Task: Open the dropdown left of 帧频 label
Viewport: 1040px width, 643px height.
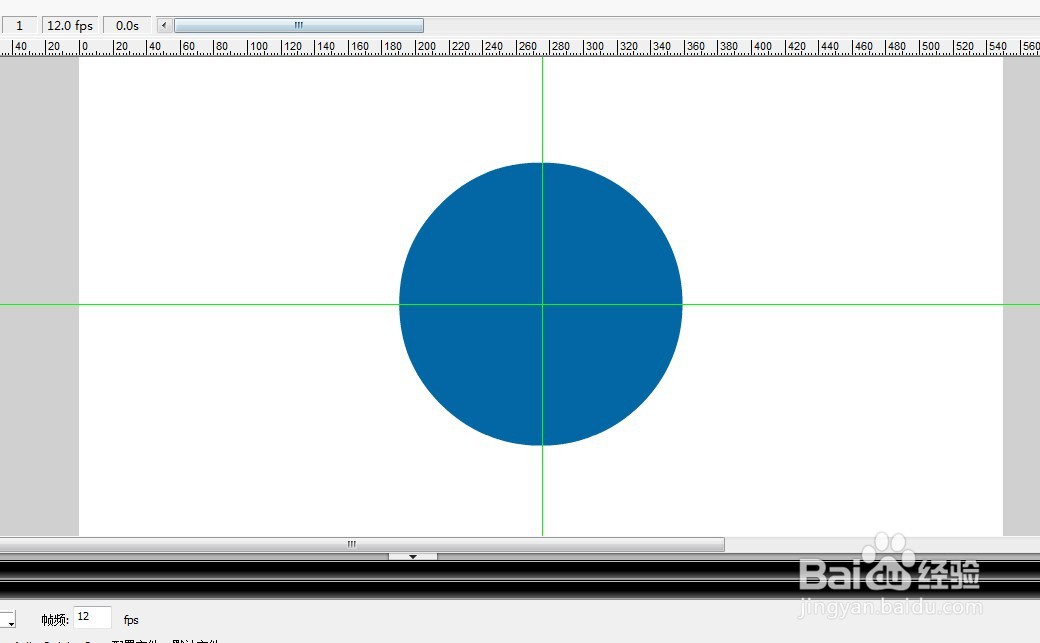Action: pos(8,619)
